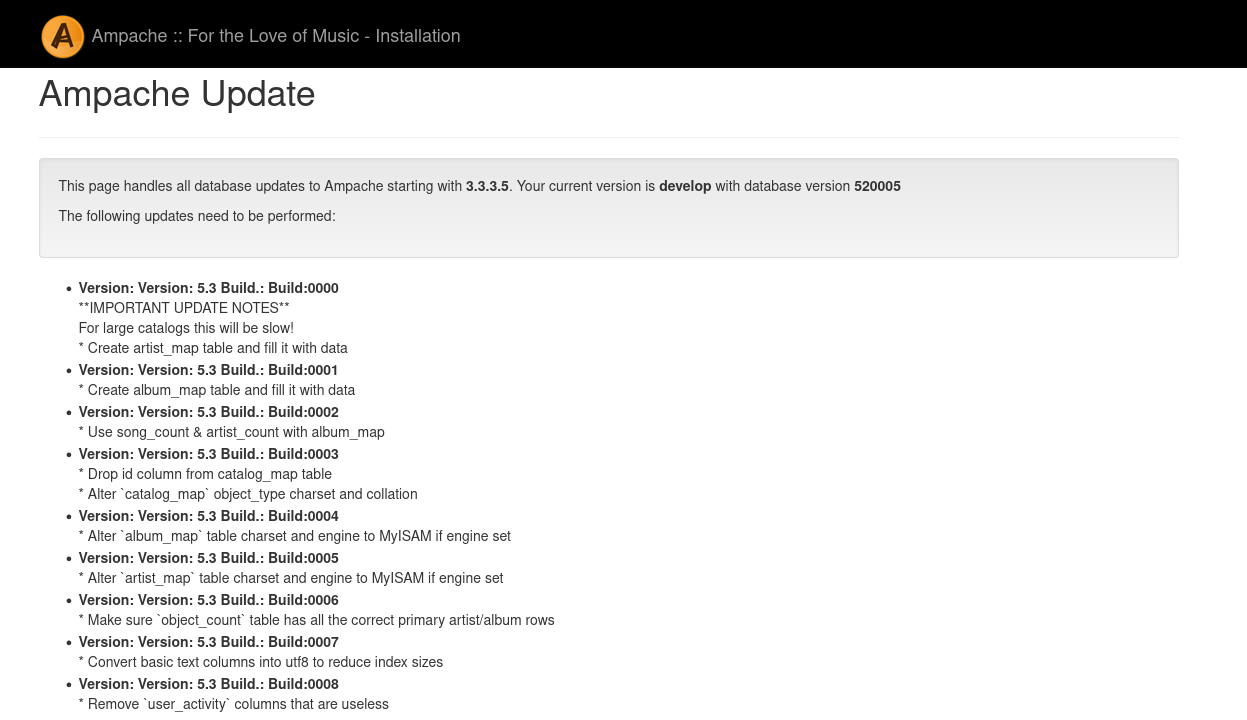The image size is (1247, 720).
Task: Click the orange Ampache logo icon
Action: click(63, 36)
